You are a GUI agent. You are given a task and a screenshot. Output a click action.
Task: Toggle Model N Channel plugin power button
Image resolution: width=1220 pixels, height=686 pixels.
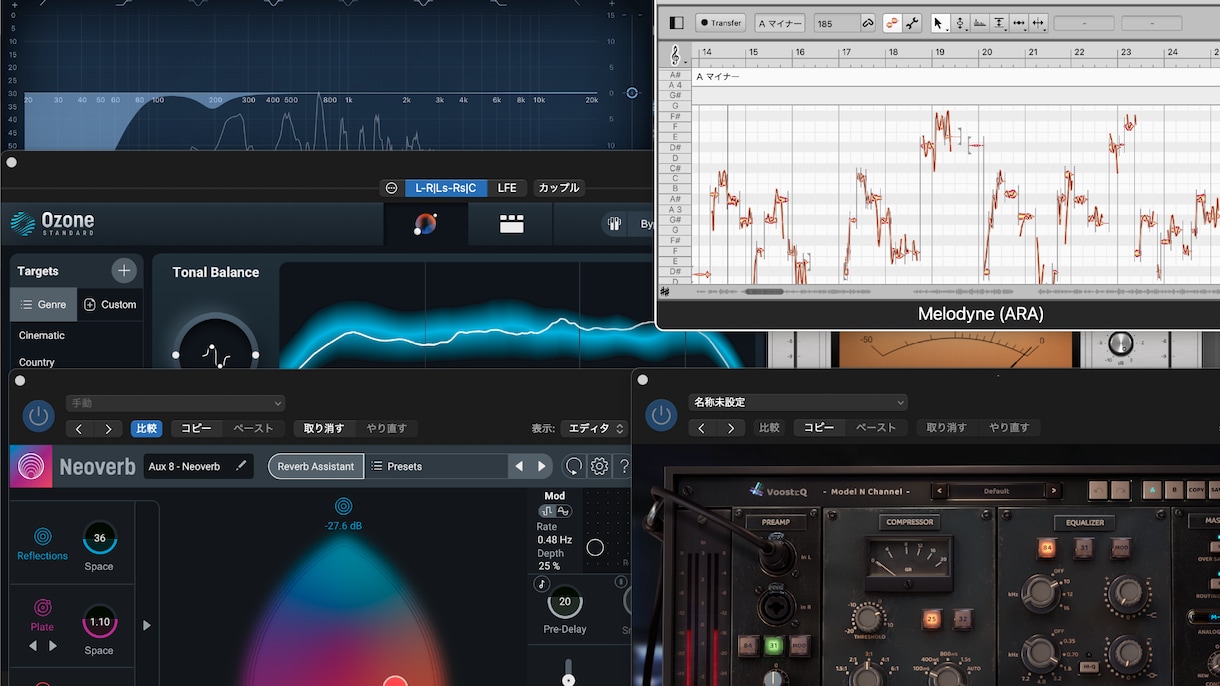[661, 415]
